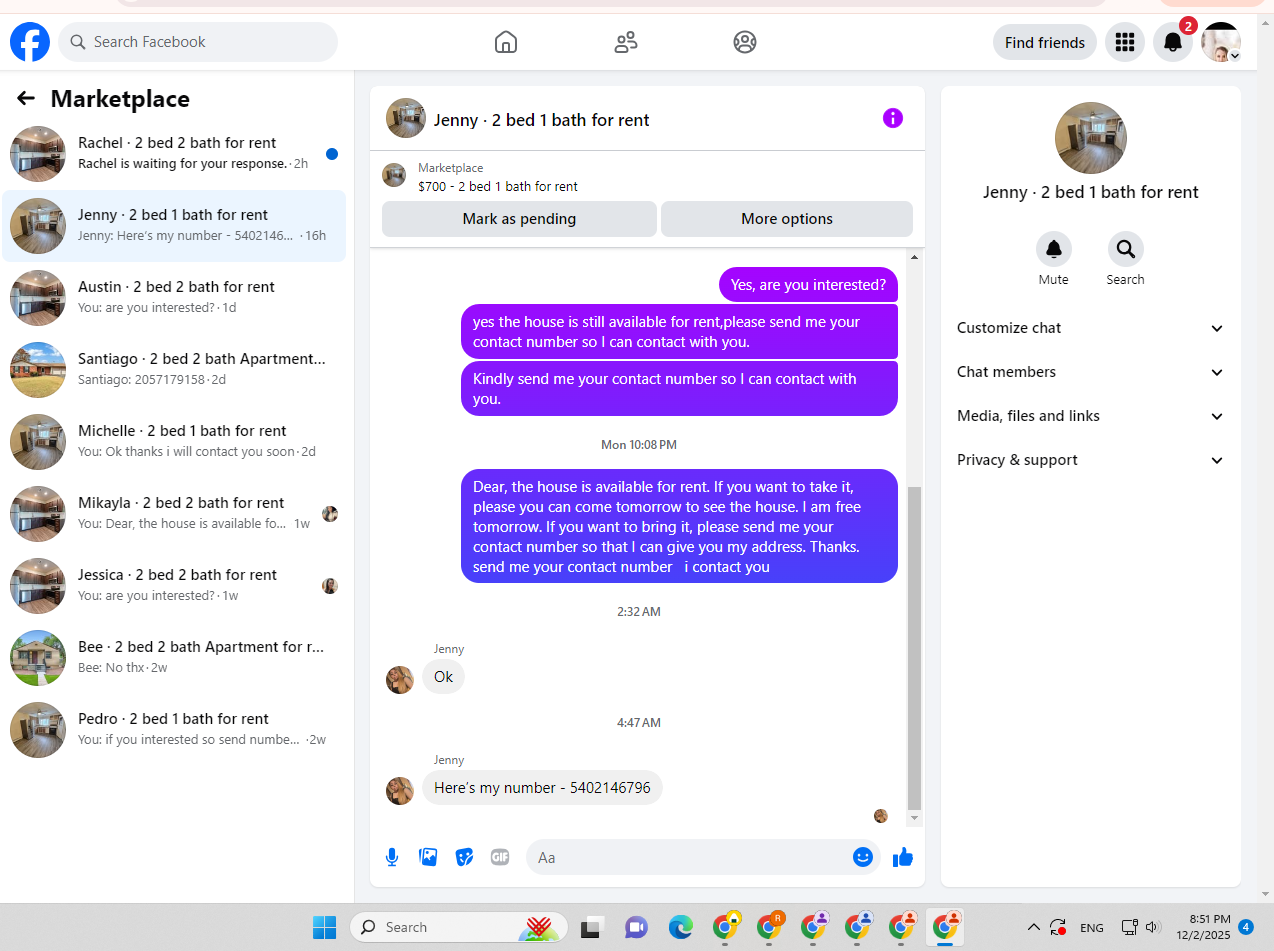Expand Media, files and links section
This screenshot has height=951, width=1274.
tap(1090, 416)
